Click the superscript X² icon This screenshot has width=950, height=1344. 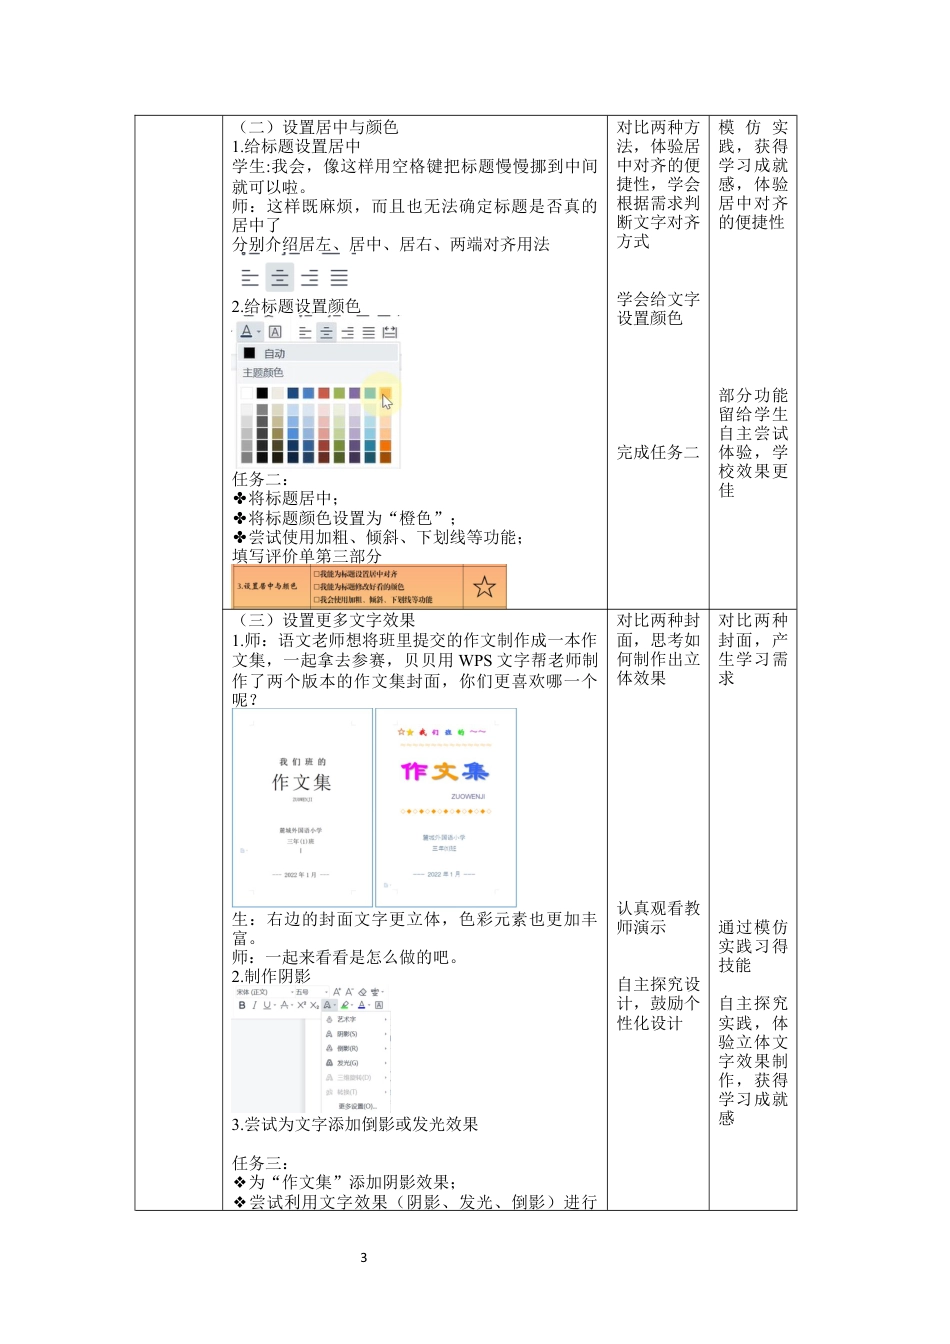tap(300, 1005)
